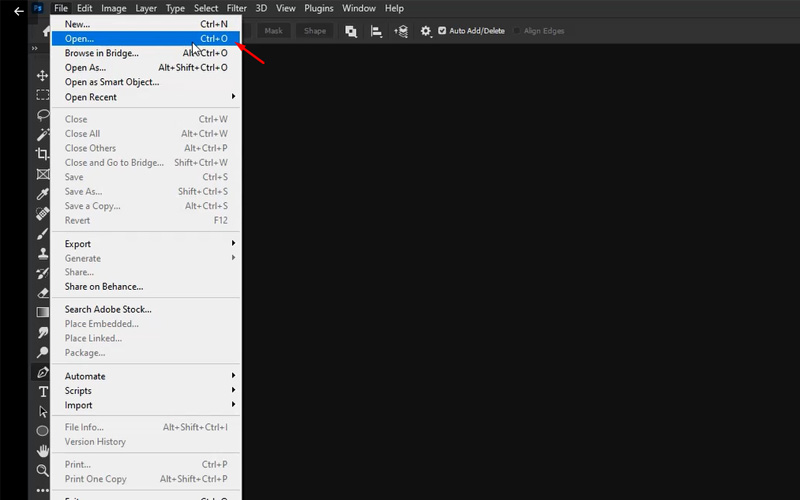Select the Smudge tool
Viewport: 800px width, 500px height.
pyautogui.click(x=42, y=332)
